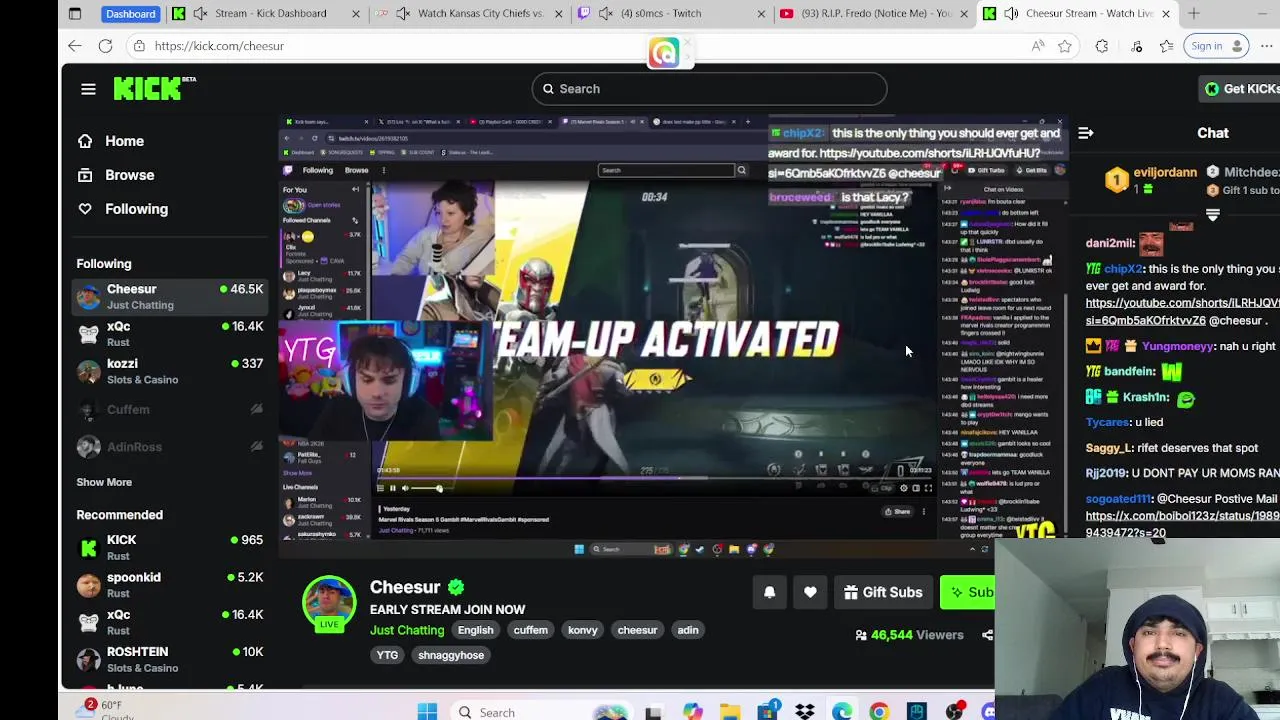This screenshot has width=1280, height=720.
Task: Unmute the s0mcs Twitch tab speaker icon
Action: click(606, 13)
